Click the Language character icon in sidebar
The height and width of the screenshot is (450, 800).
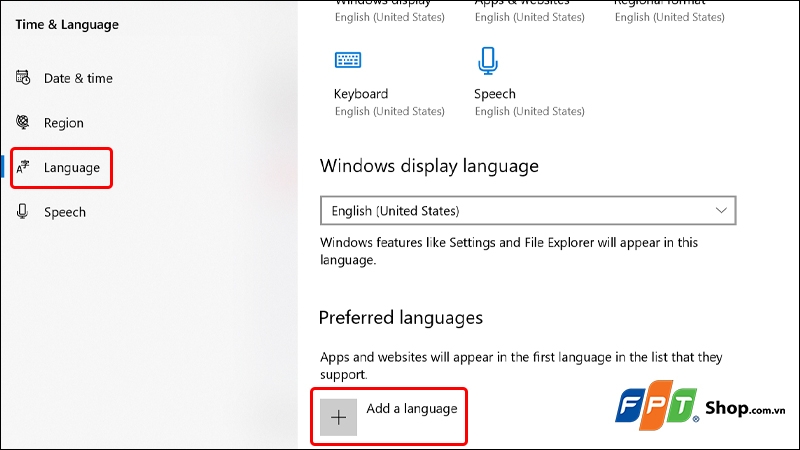[23, 168]
